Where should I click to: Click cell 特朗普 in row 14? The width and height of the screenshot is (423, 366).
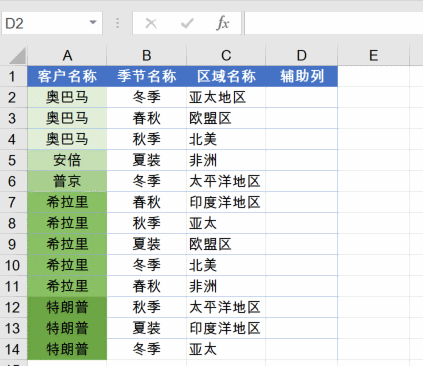67,349
